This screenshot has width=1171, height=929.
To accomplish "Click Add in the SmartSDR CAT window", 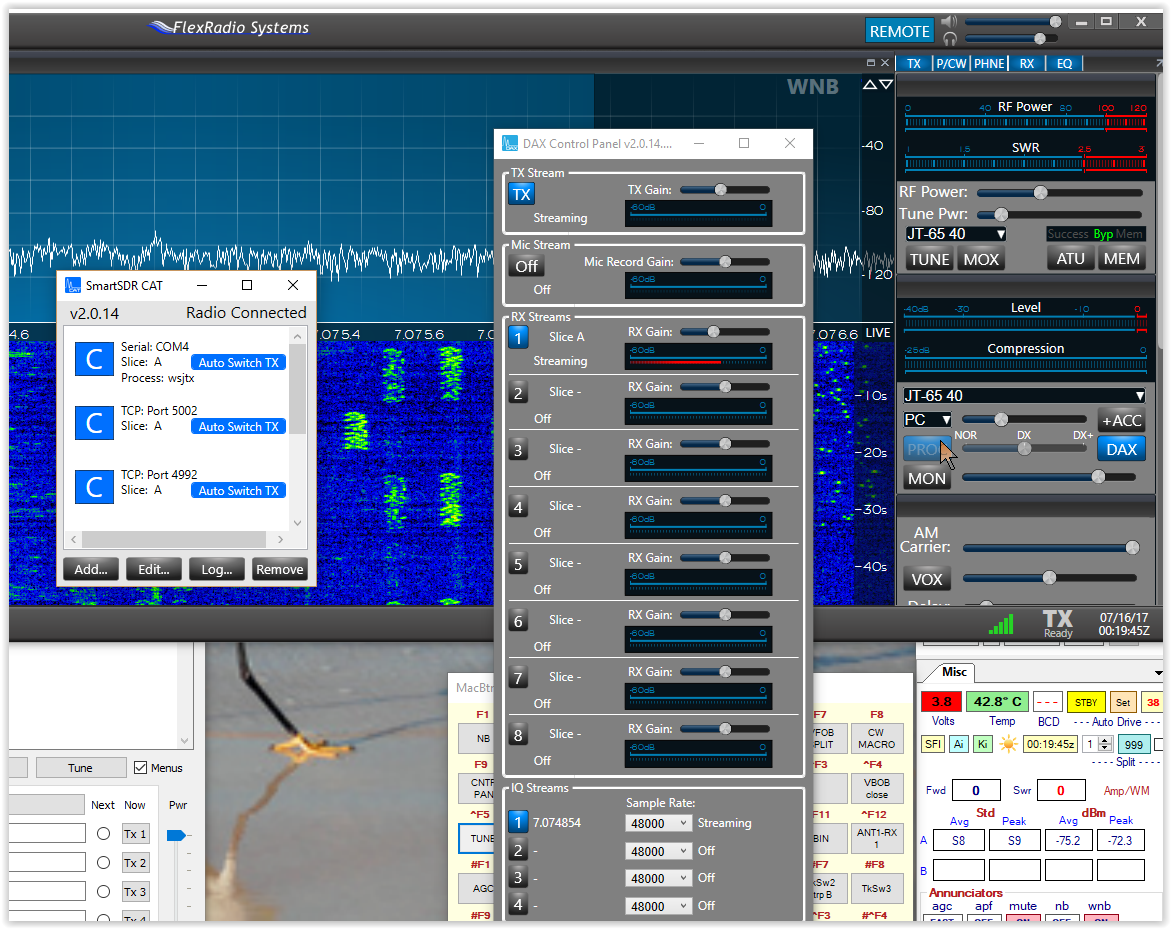I will click(x=90, y=569).
